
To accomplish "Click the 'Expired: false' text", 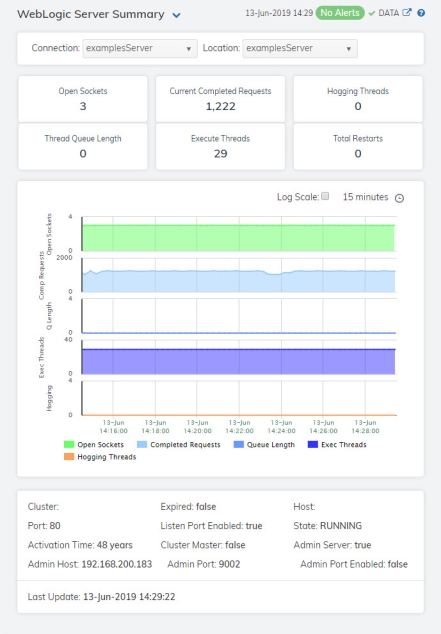I will [x=188, y=507].
